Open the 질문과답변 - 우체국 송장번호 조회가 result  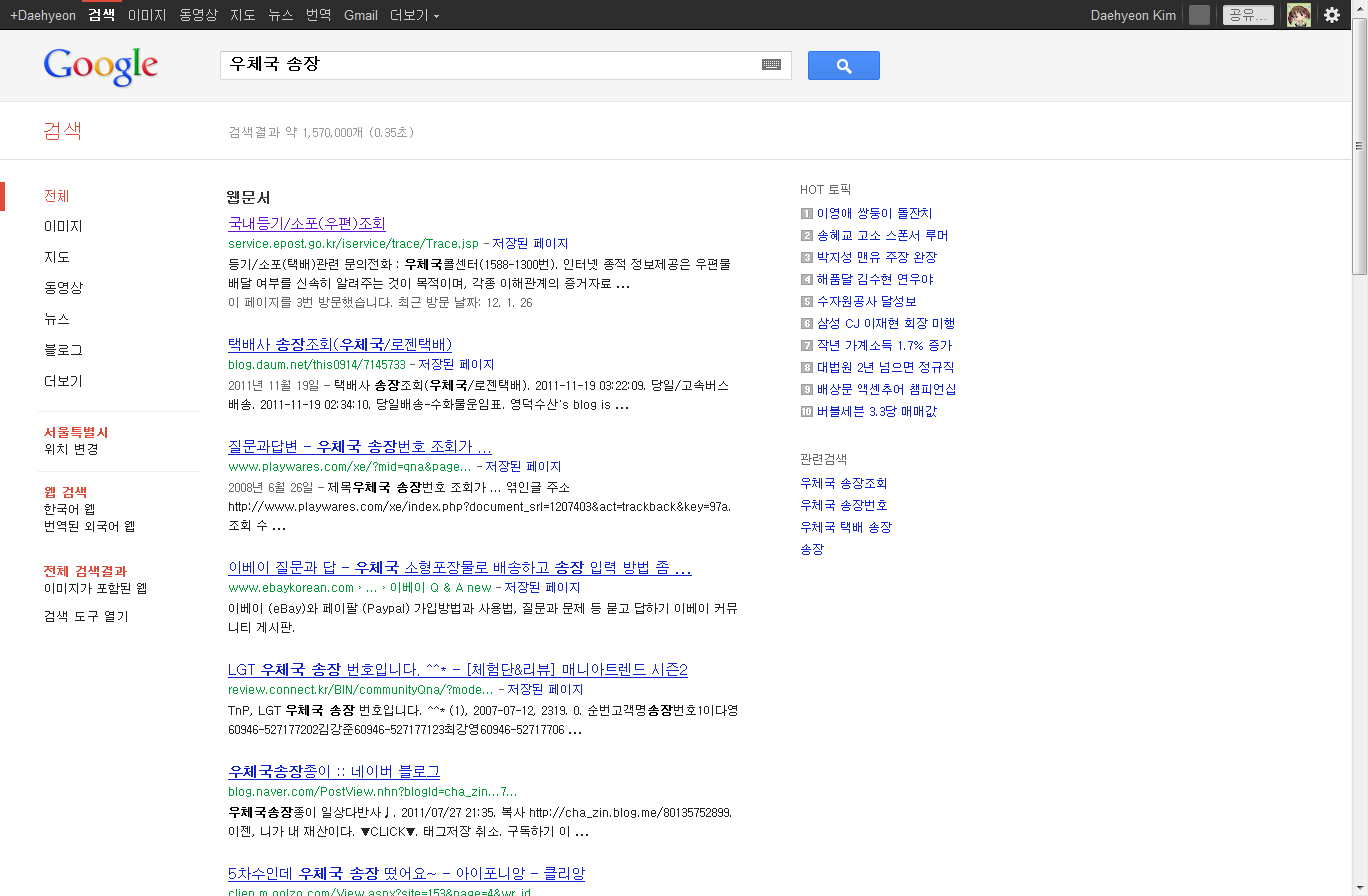360,446
